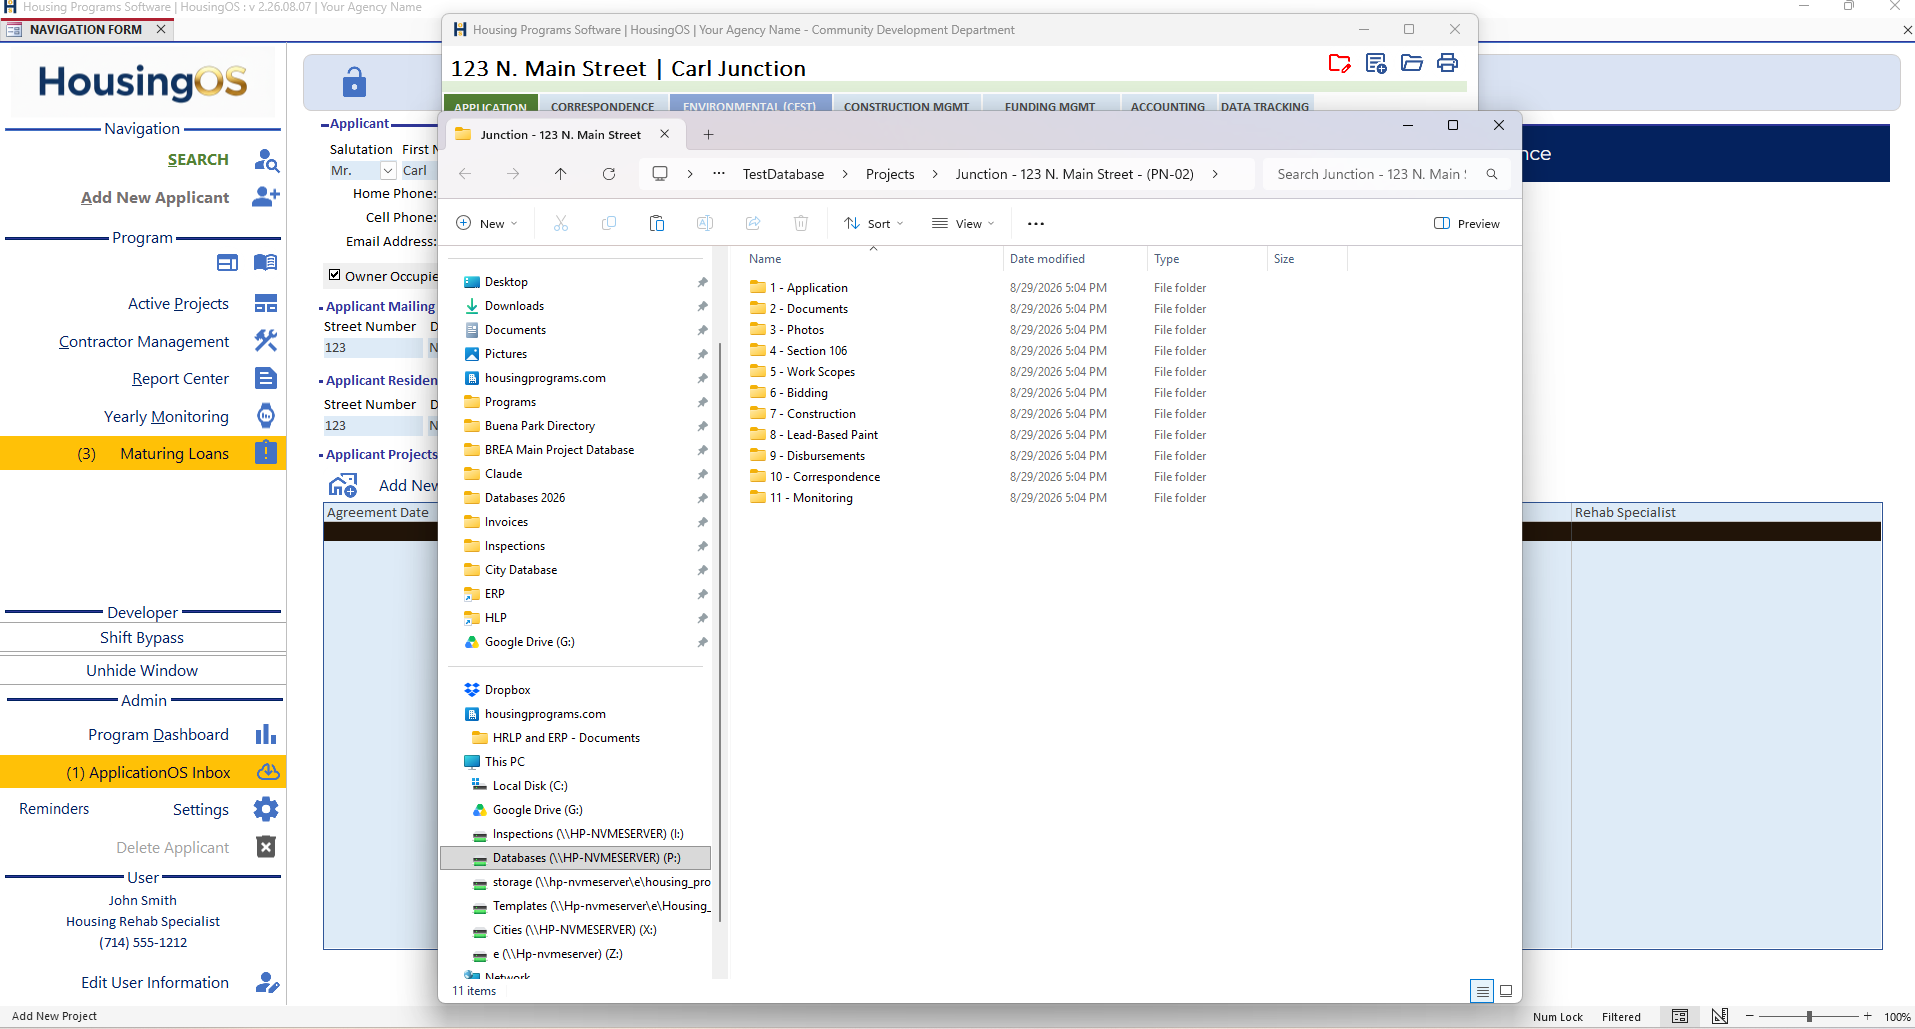This screenshot has width=1915, height=1029.
Task: Toggle the Owner Occupied checkbox
Action: (x=335, y=275)
